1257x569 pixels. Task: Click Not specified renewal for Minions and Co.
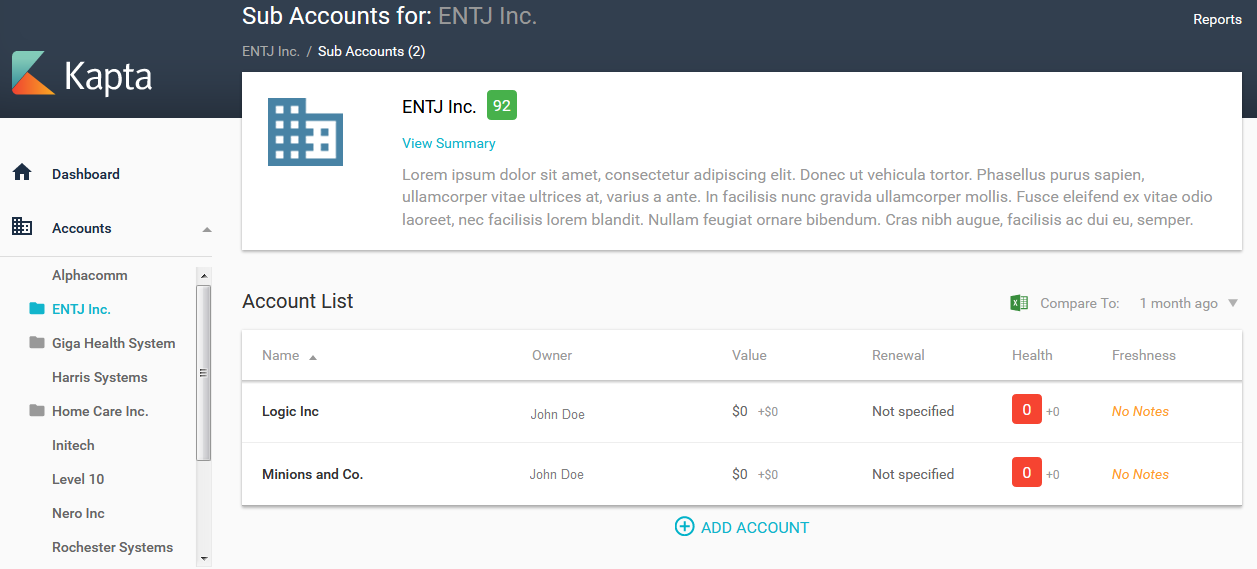913,474
